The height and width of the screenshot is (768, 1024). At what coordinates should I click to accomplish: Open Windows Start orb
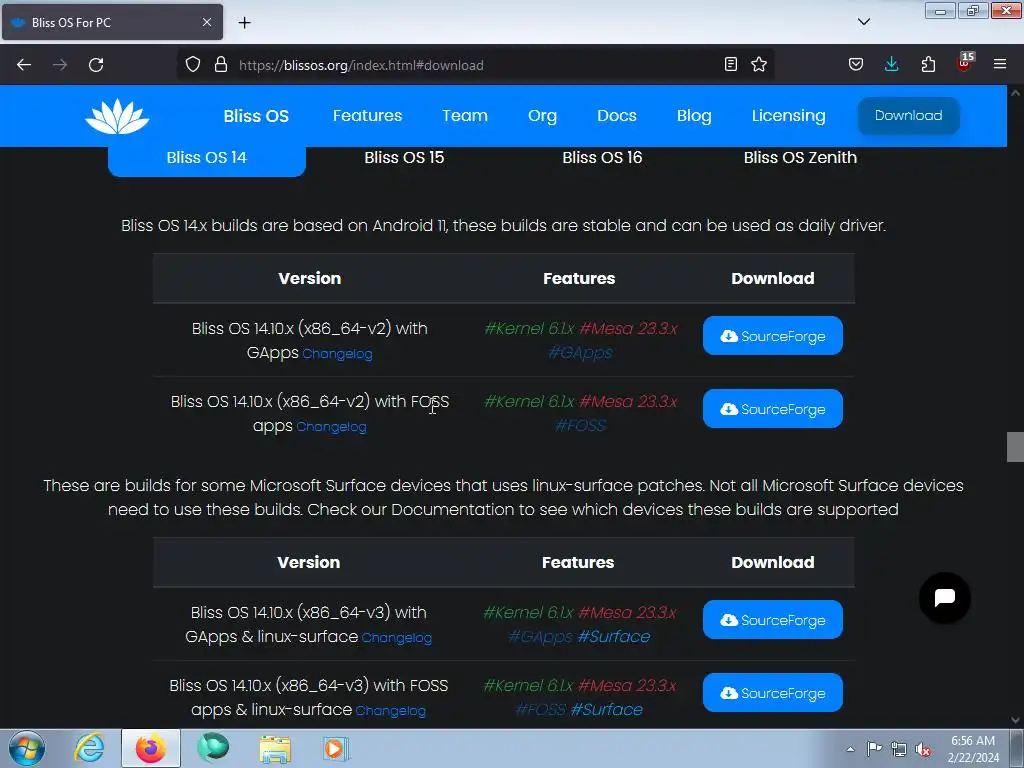click(x=27, y=748)
